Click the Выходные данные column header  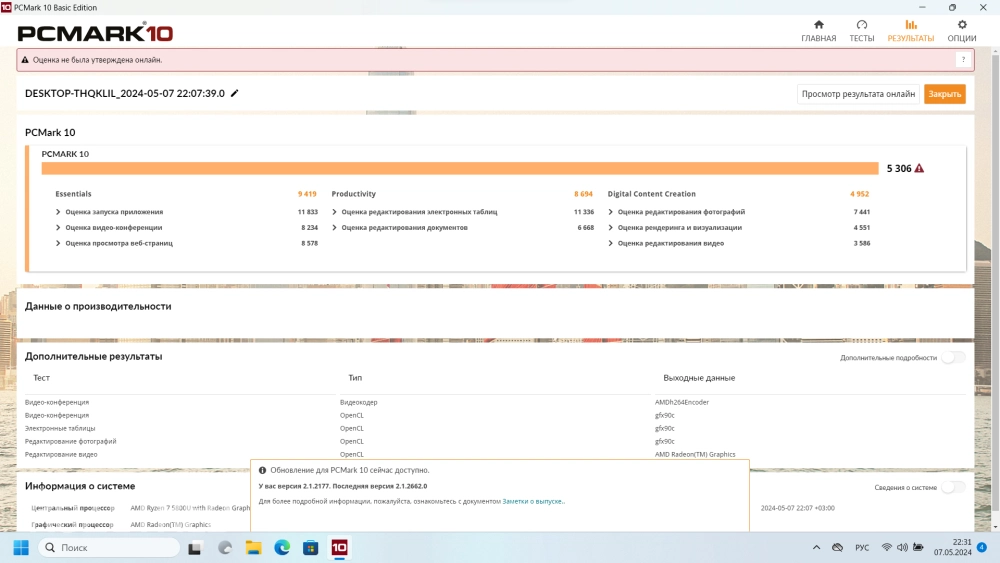(x=699, y=377)
